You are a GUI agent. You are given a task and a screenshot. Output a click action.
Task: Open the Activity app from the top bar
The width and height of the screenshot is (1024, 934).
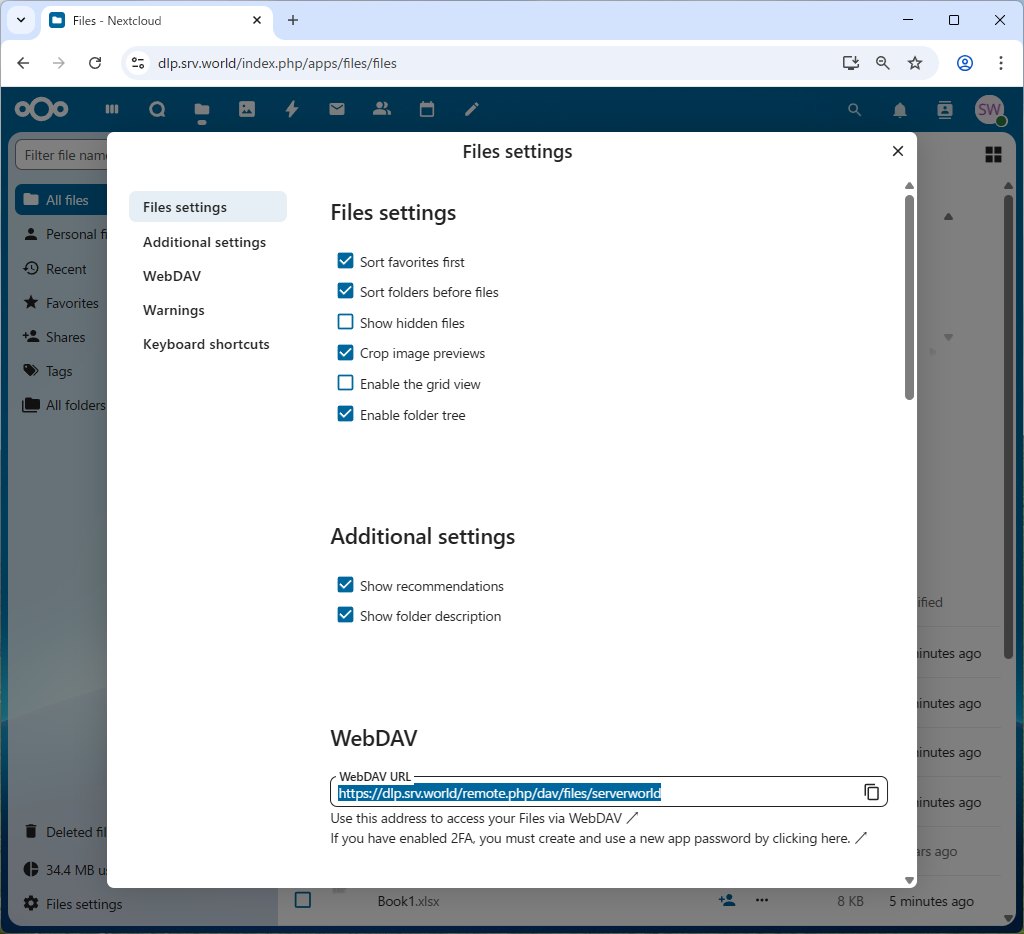291,110
